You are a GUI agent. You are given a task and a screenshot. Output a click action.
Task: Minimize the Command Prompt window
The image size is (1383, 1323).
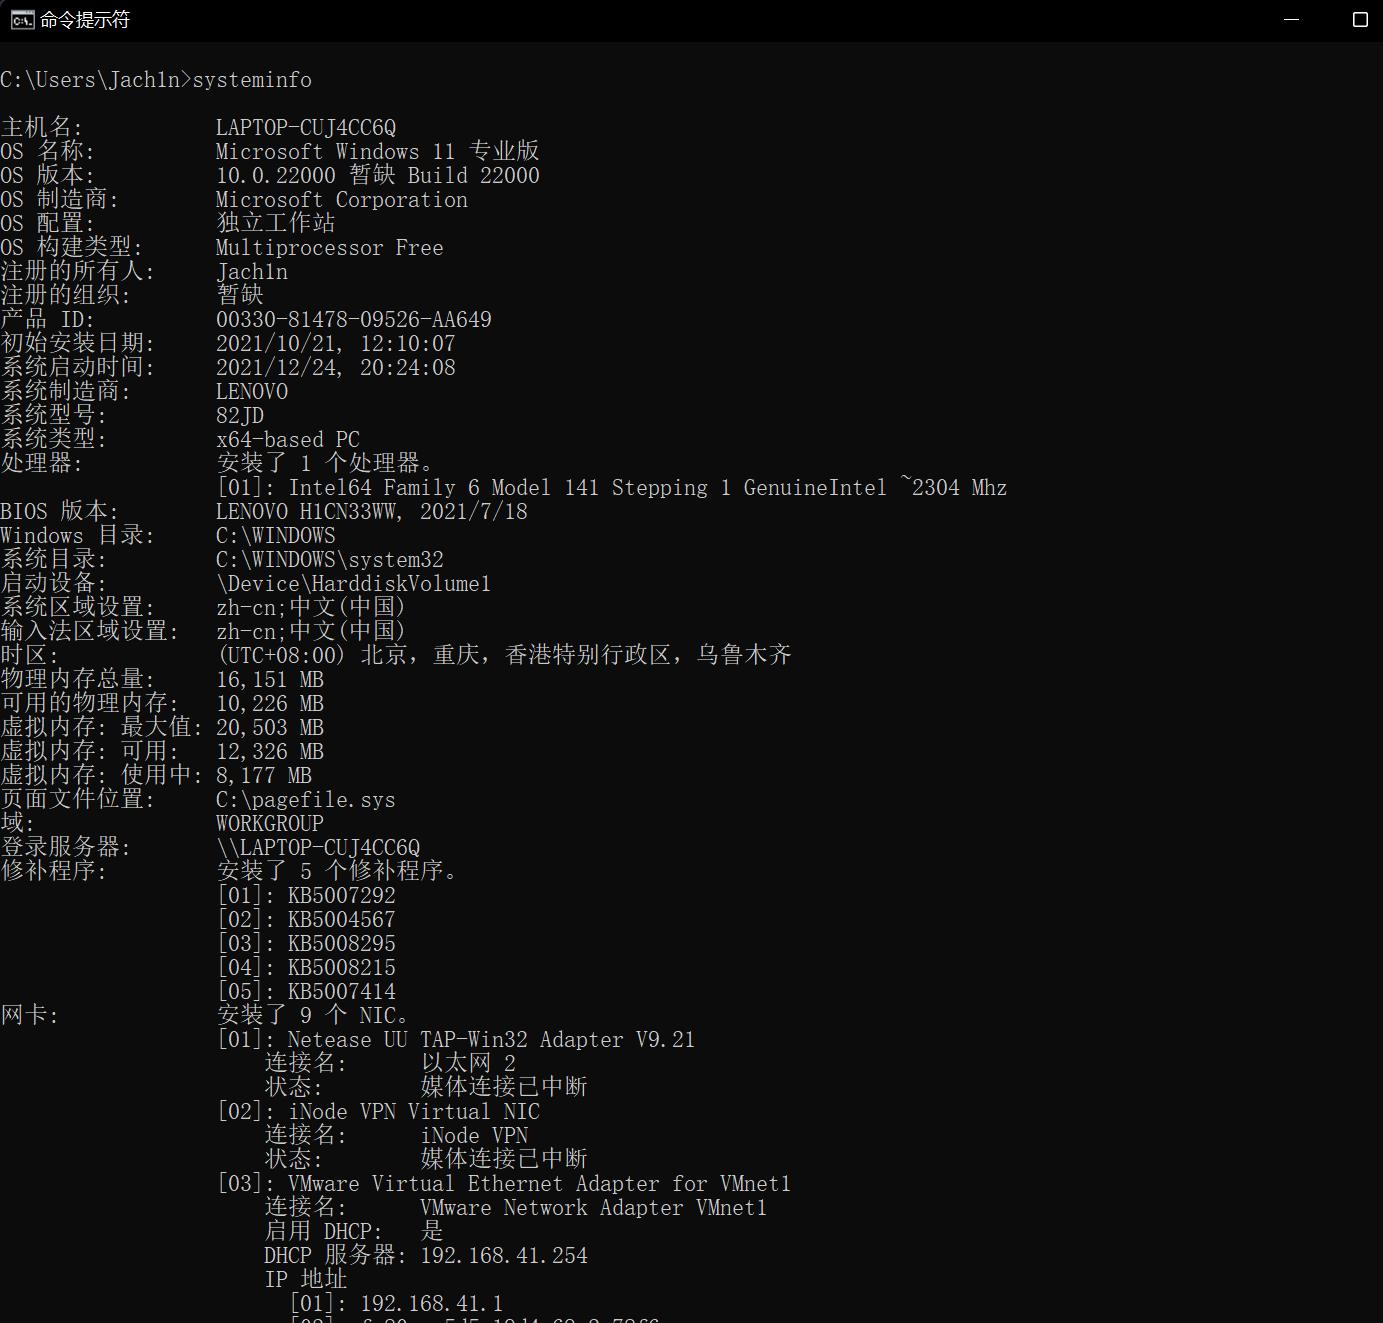pyautogui.click(x=1291, y=20)
